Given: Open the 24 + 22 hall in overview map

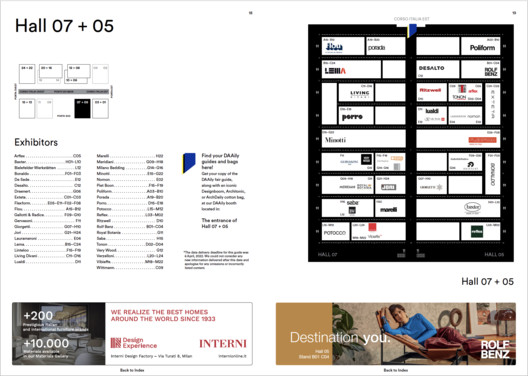Looking at the screenshot, I should (x=27, y=74).
